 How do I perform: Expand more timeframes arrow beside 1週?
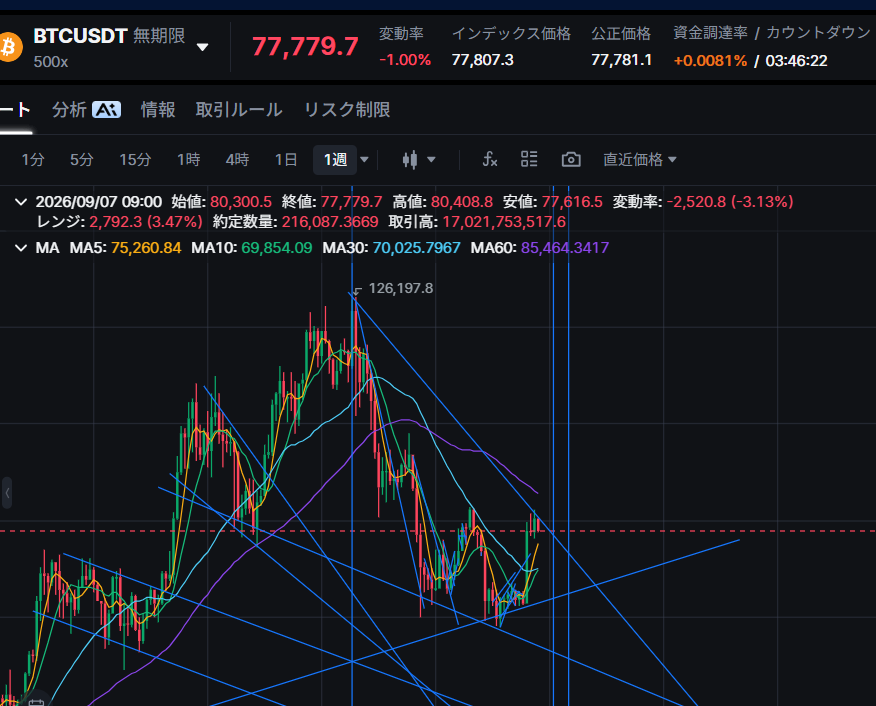tap(364, 160)
